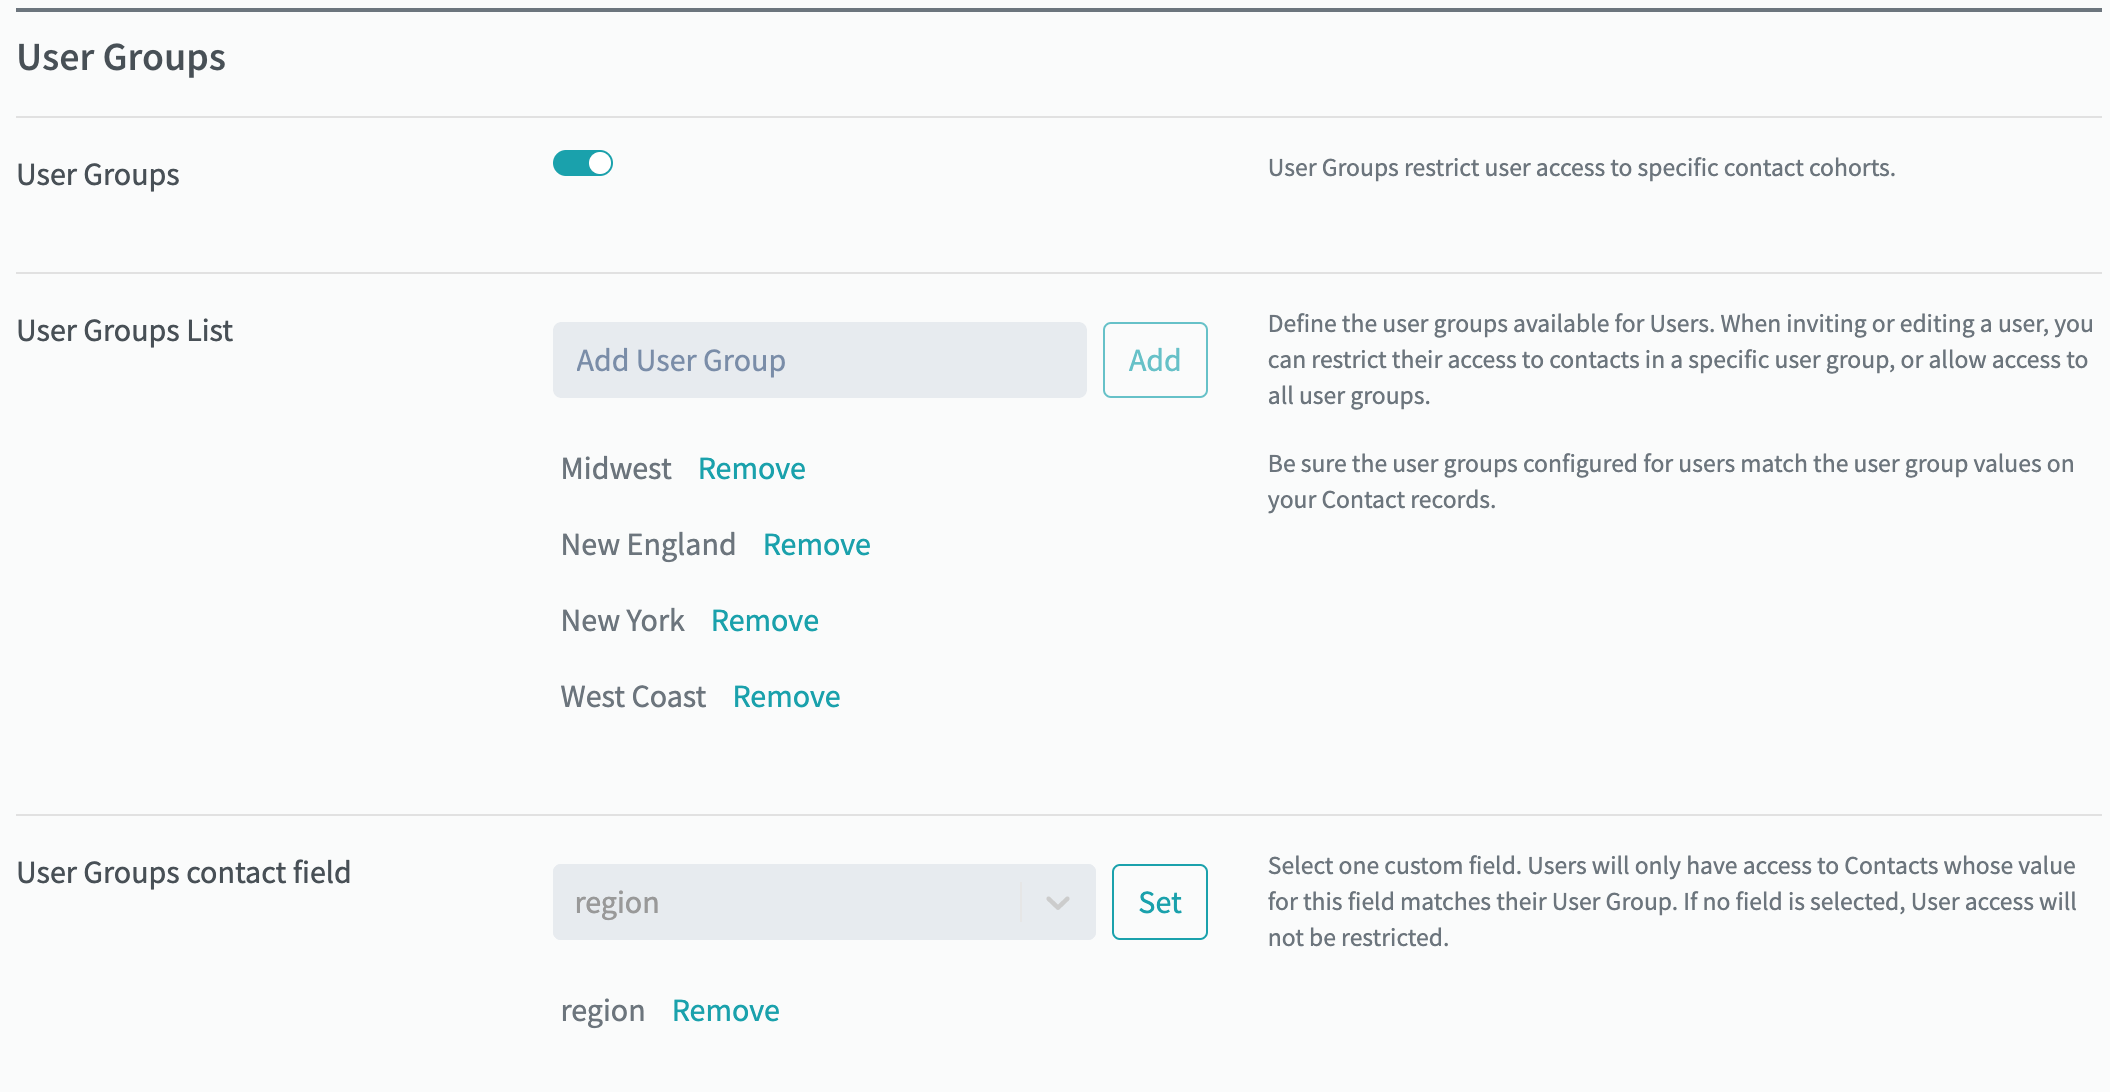Click the Add User Group input field
The width and height of the screenshot is (2110, 1092).
point(819,360)
